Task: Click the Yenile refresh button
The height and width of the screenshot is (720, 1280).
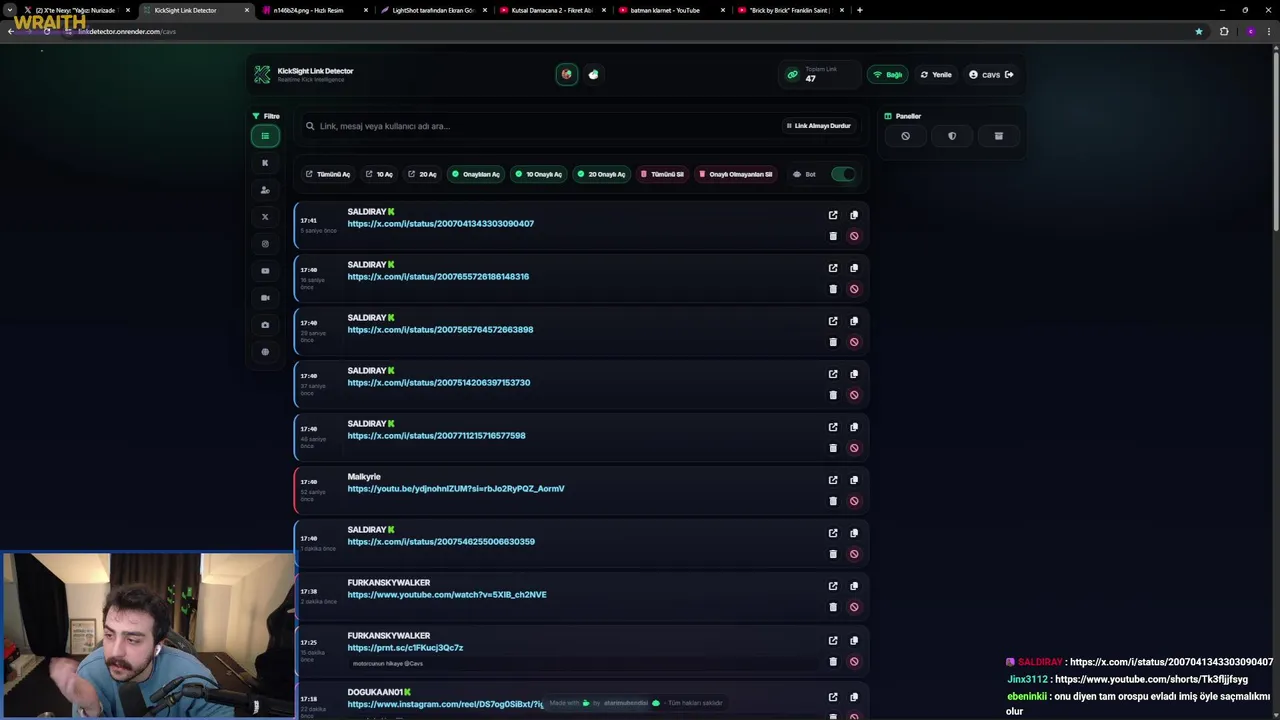Action: (x=936, y=75)
